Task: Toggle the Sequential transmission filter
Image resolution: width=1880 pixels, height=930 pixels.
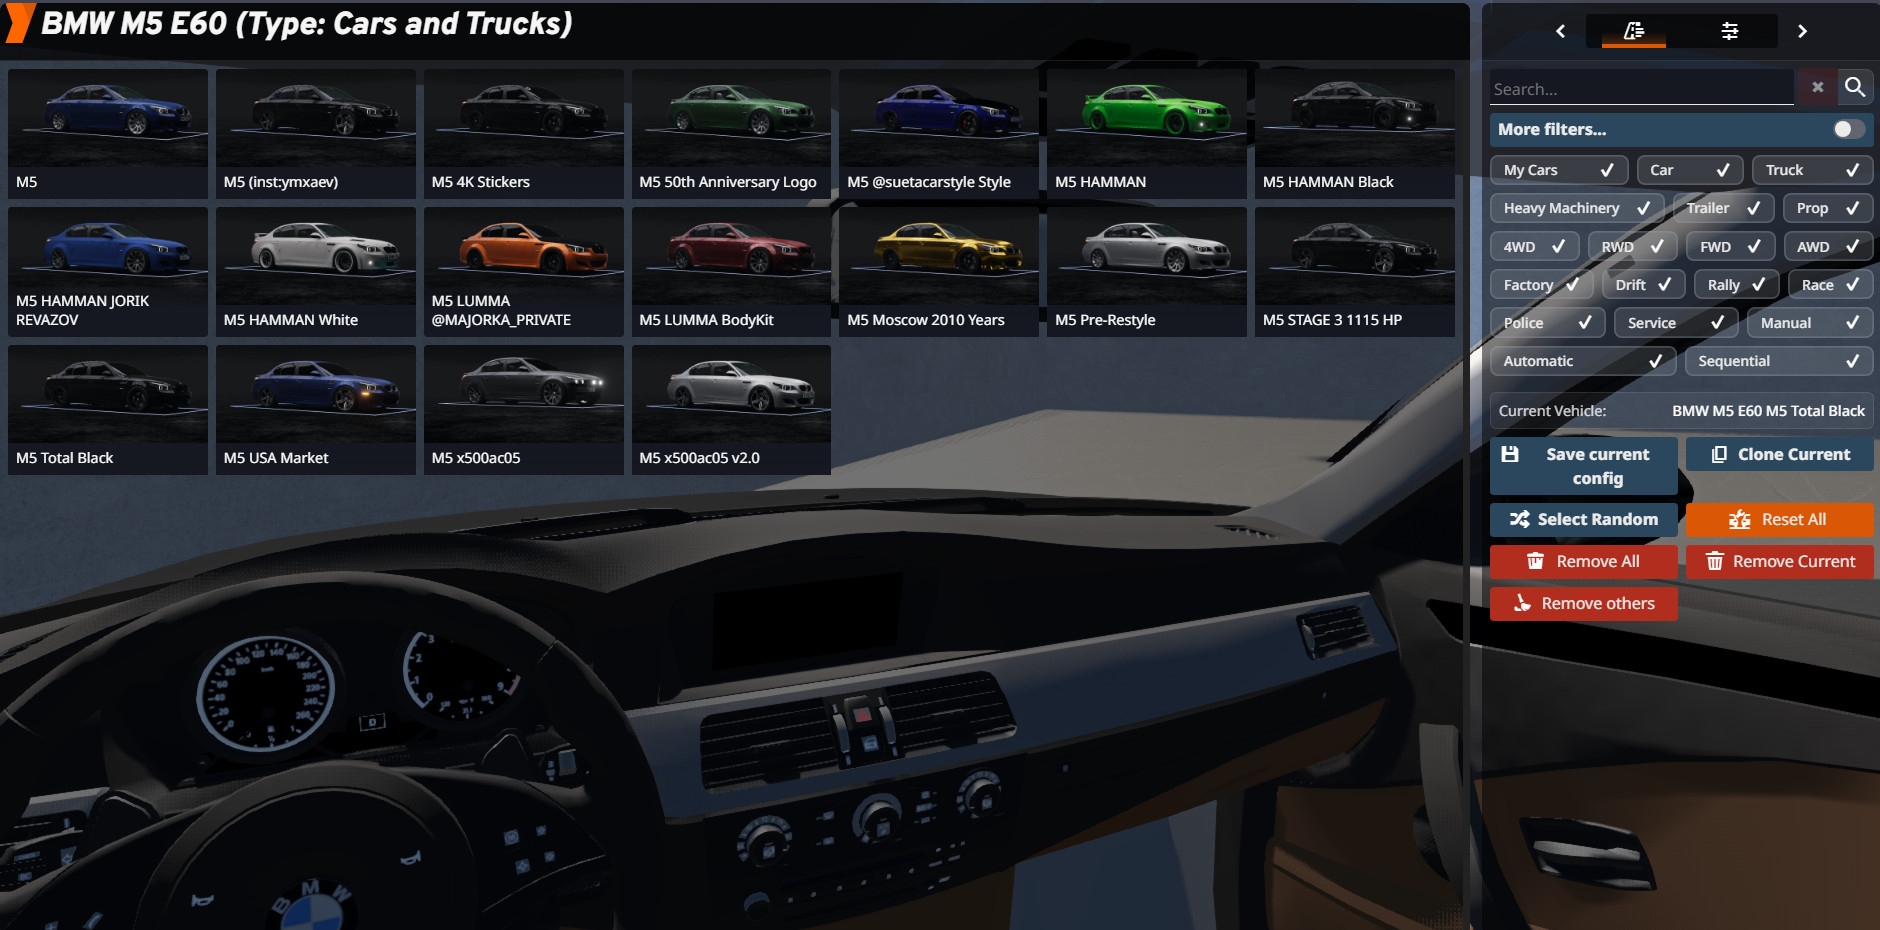Action: click(1779, 361)
